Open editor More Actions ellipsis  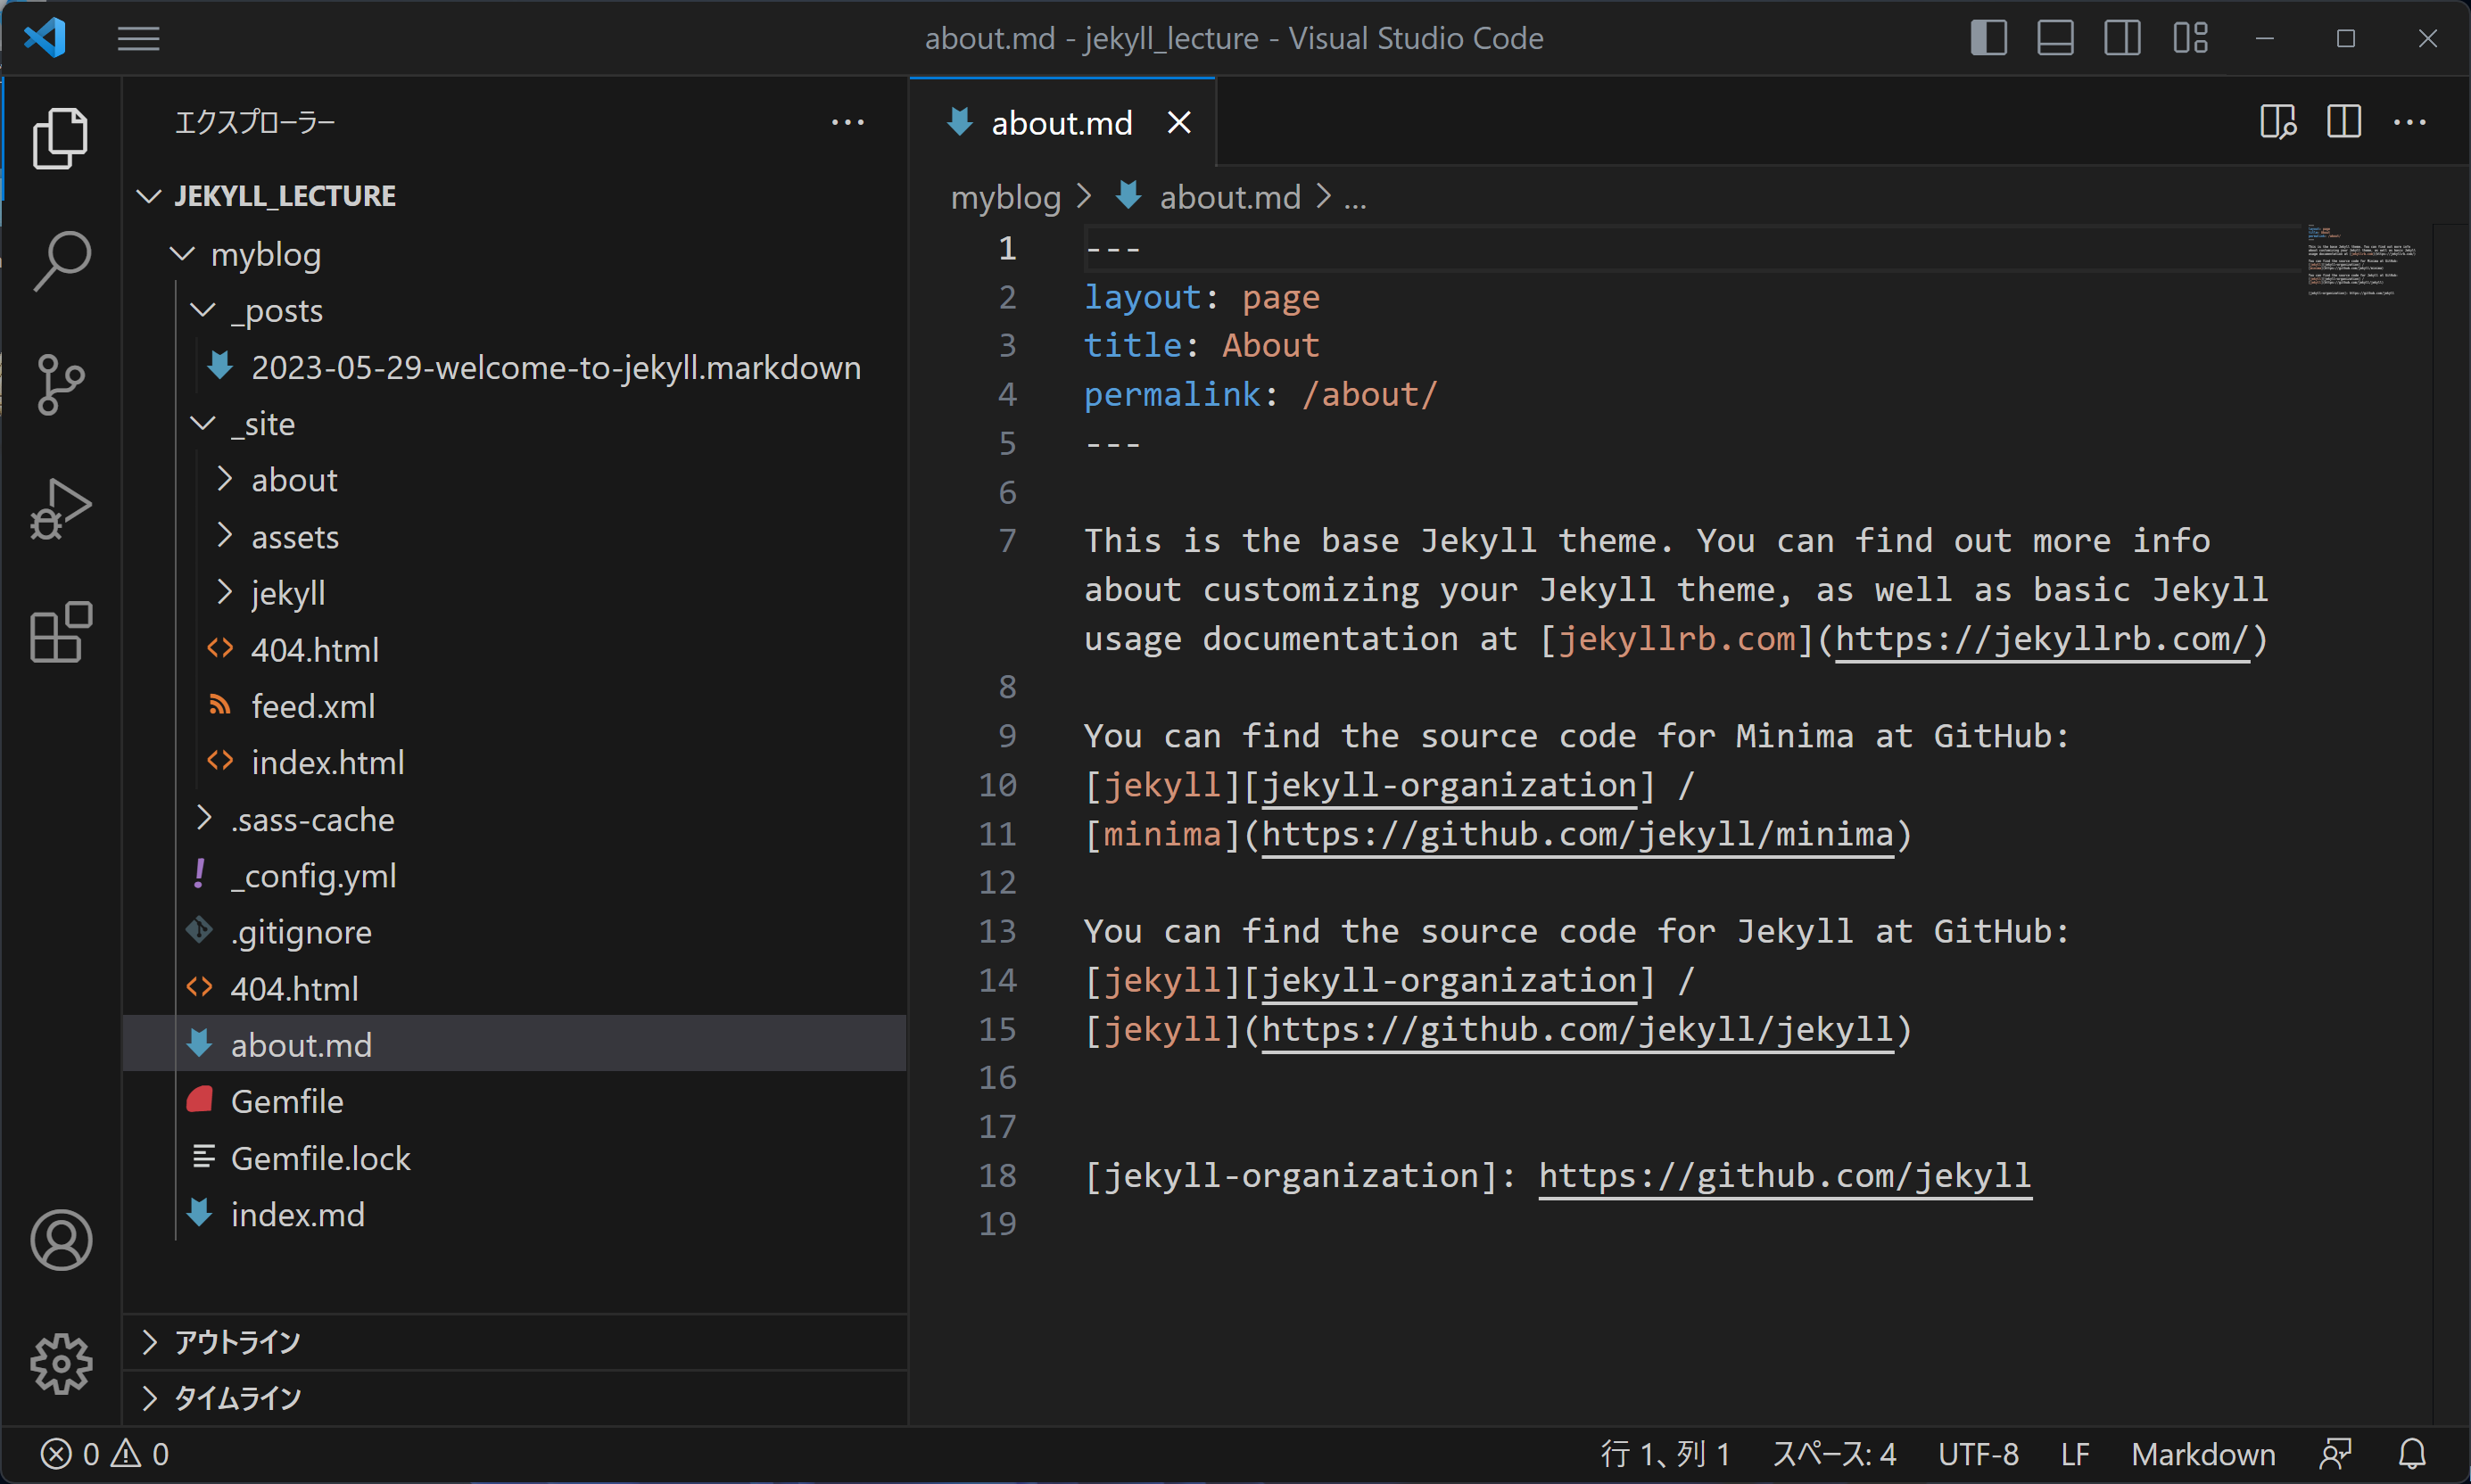2410,122
